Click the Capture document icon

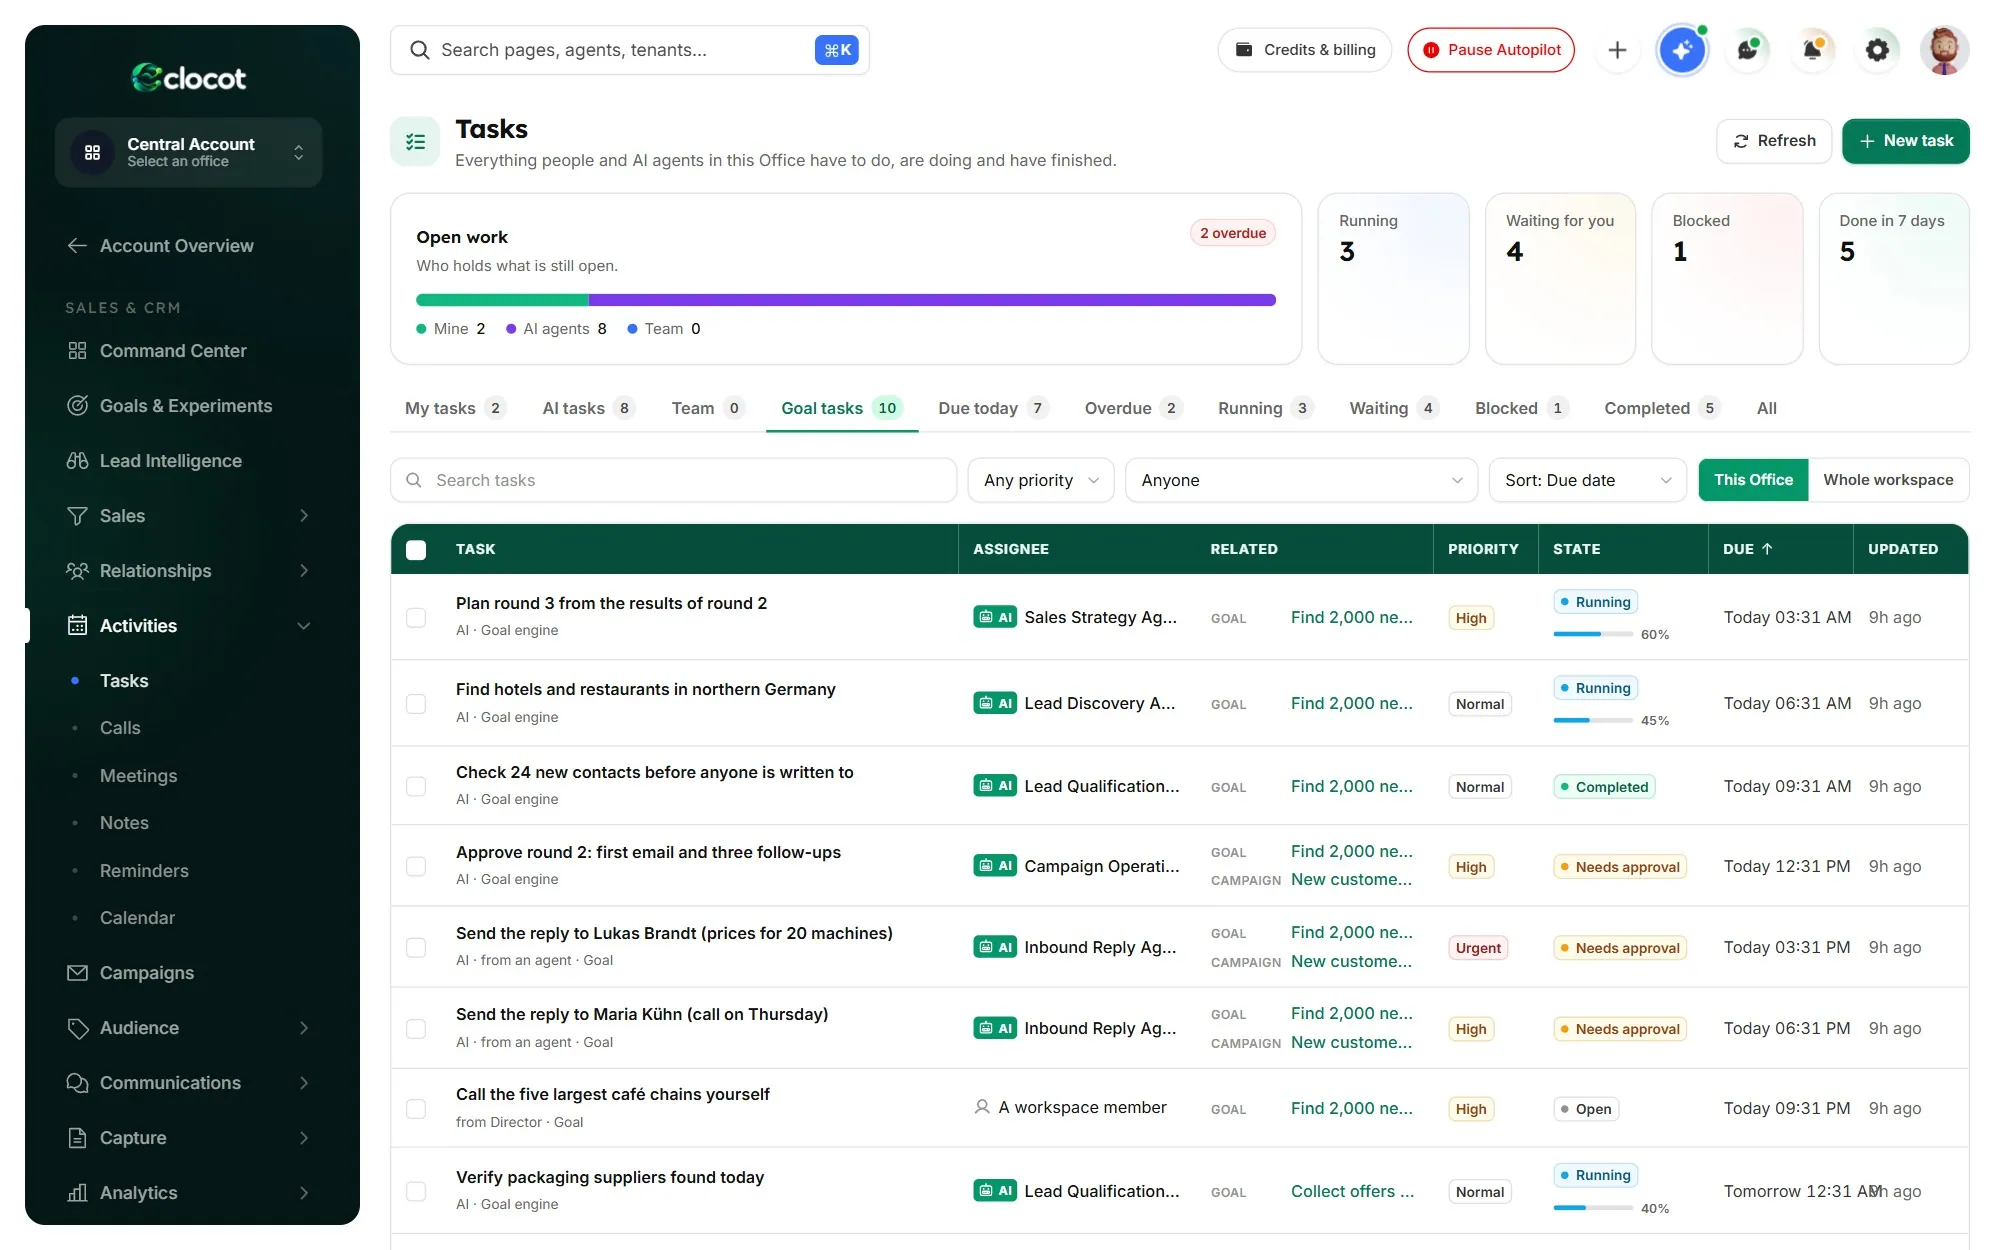(77, 1138)
